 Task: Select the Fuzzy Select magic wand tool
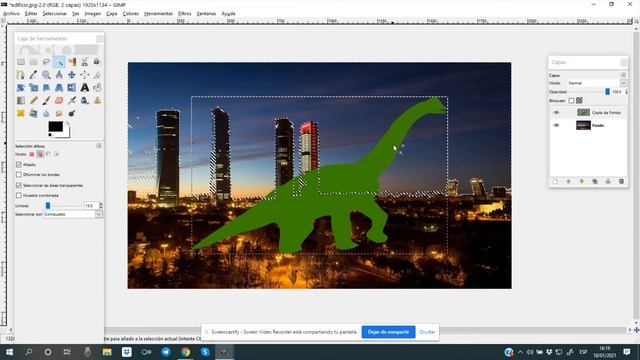coord(59,62)
